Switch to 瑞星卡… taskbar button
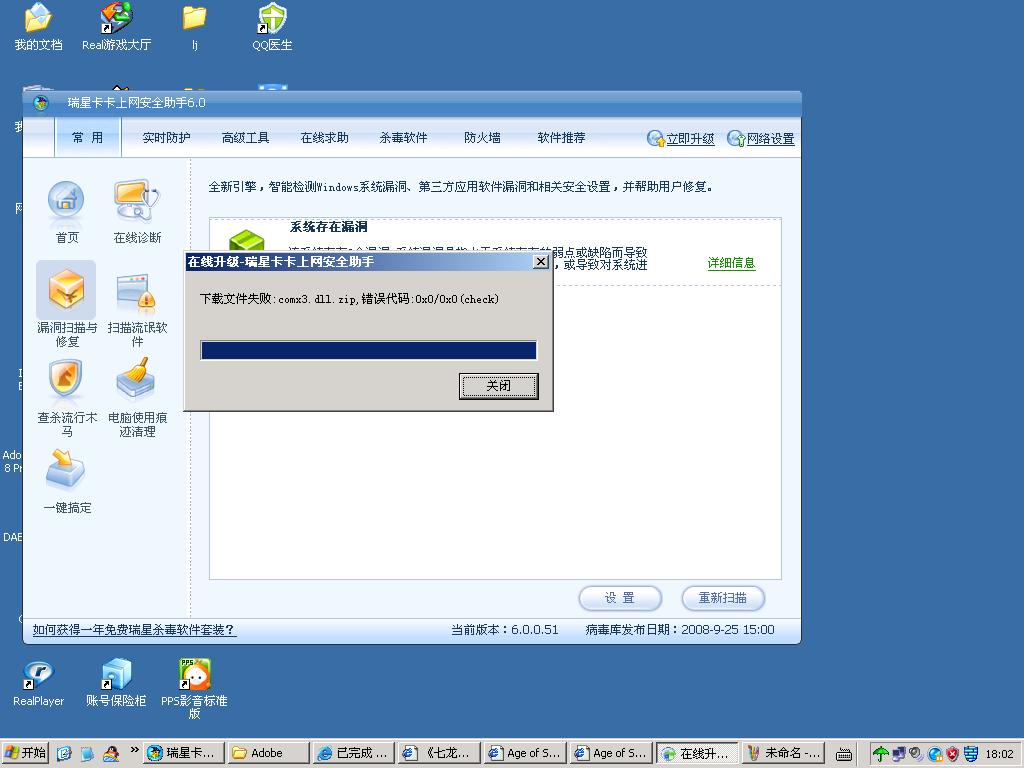This screenshot has height=768, width=1024. (184, 753)
